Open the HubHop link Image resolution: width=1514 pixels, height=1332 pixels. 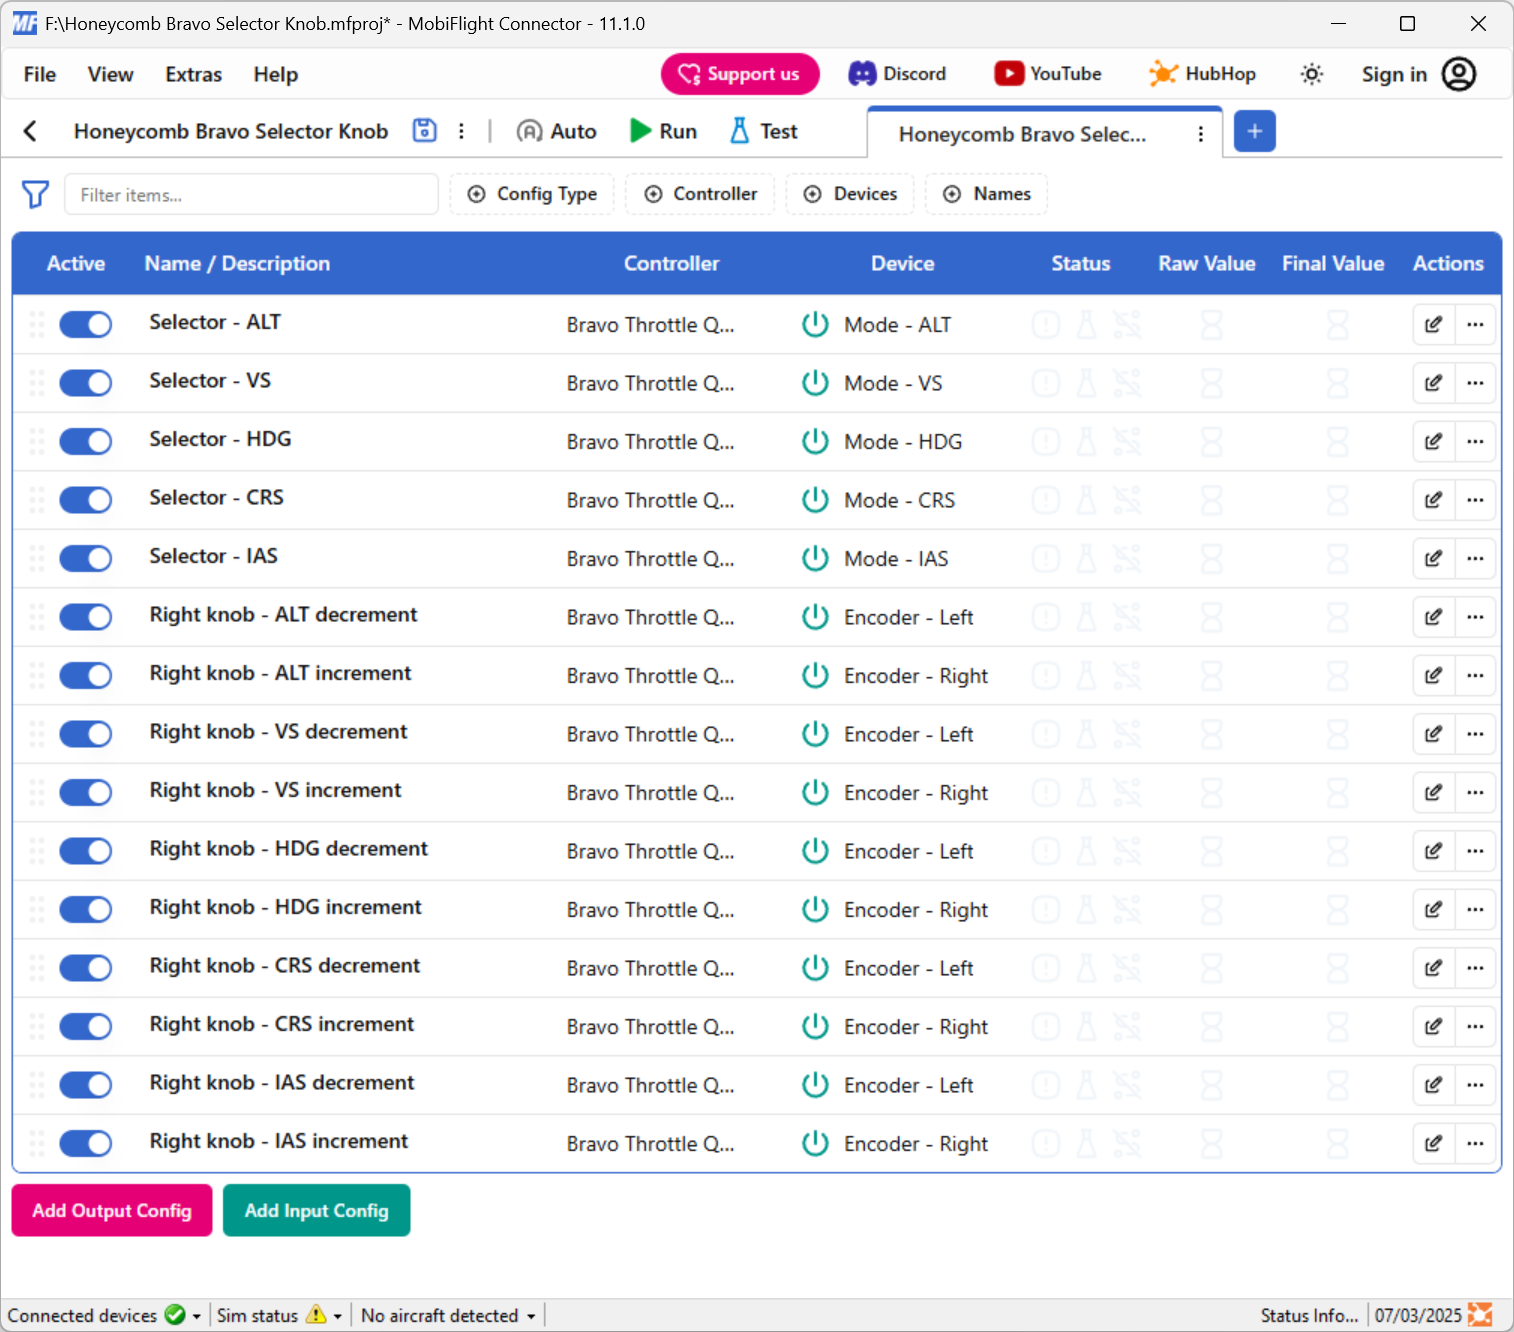tap(1202, 74)
